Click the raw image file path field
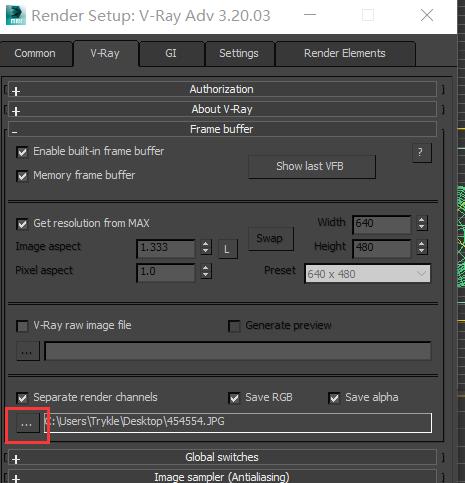Screen dimensions: 465x483 (238, 351)
